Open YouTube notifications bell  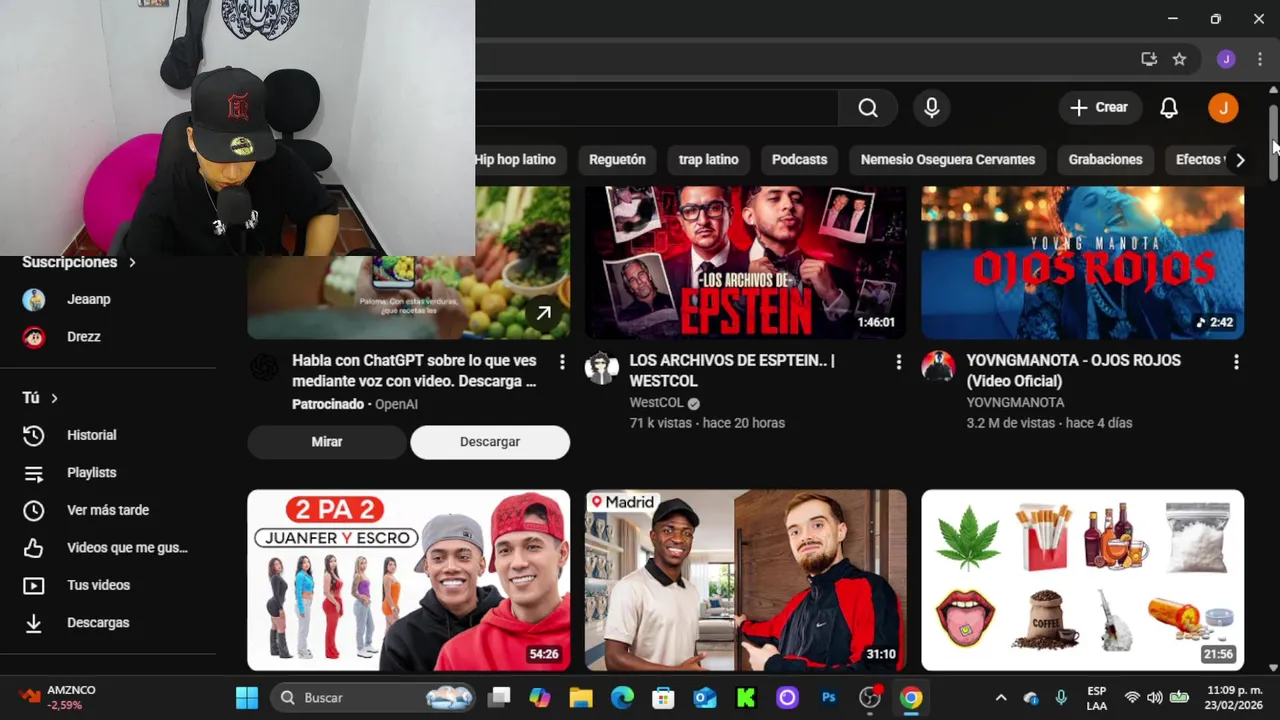[1169, 108]
